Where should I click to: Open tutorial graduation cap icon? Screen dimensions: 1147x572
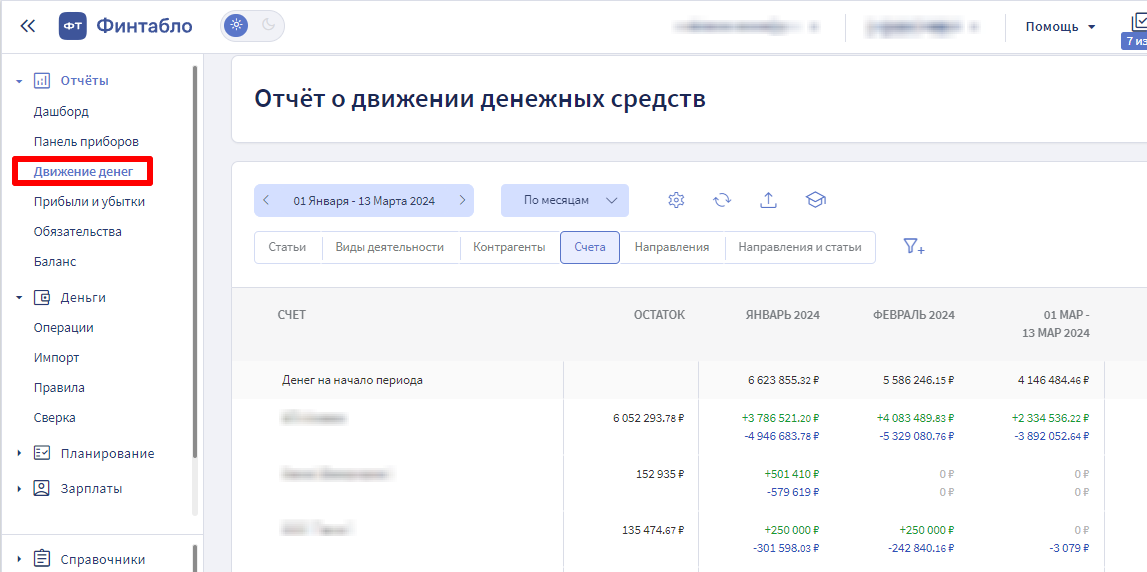tap(815, 200)
